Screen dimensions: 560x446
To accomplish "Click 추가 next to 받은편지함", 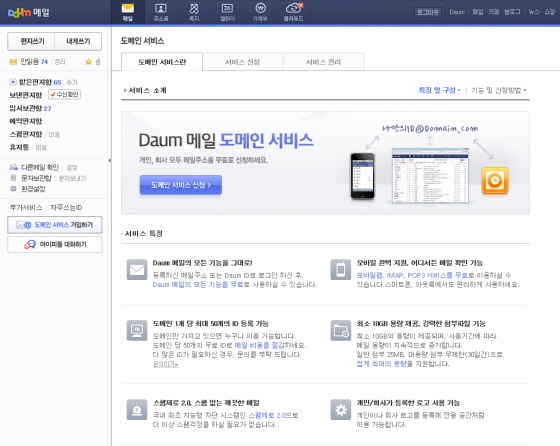I will pyautogui.click(x=72, y=82).
